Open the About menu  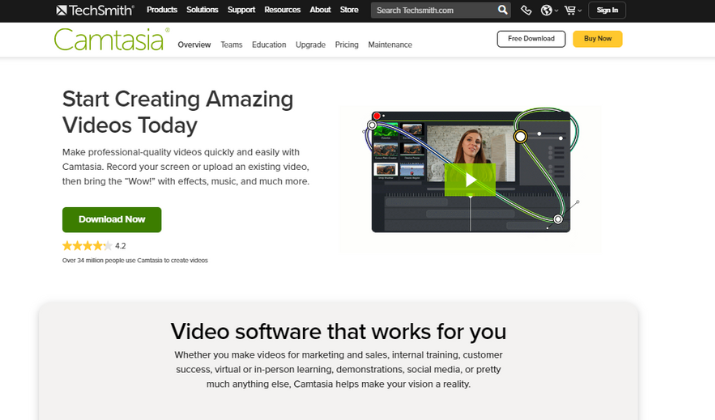320,10
